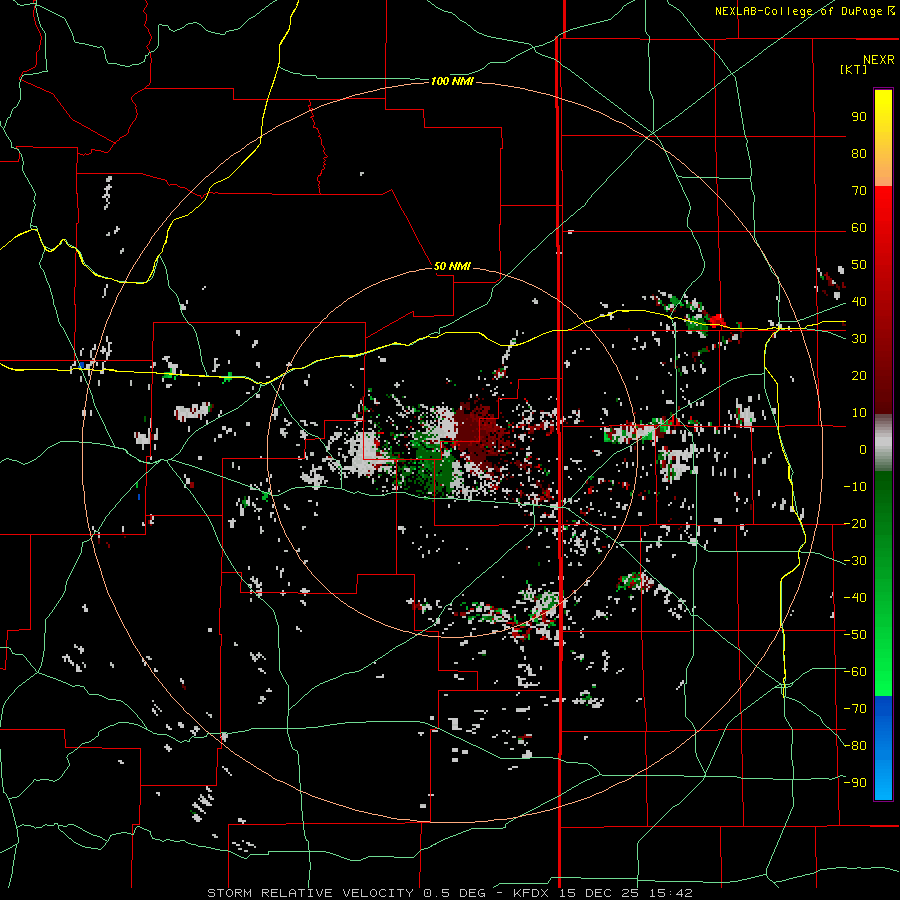
Task: Click the positive 90 scale value
Action: click(x=859, y=117)
